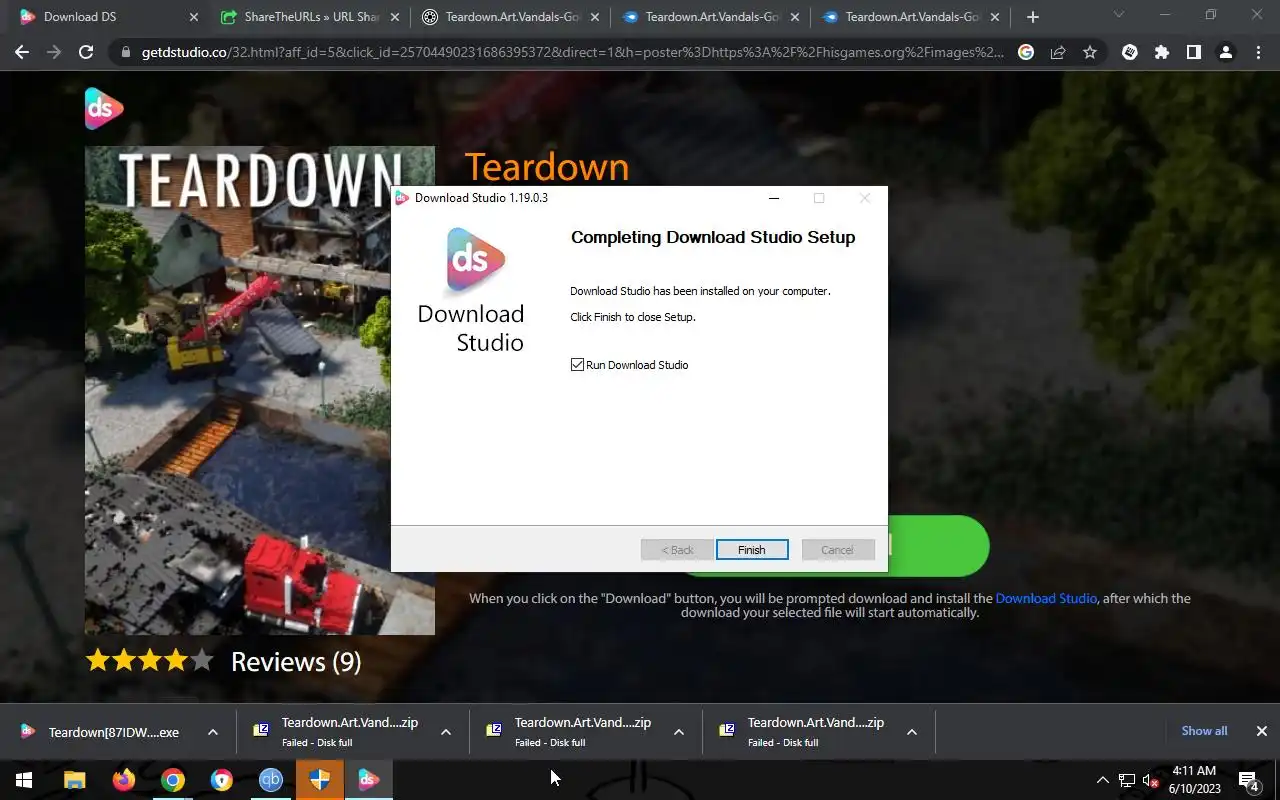Click the Teardown game cover image
The image size is (1280, 800).
point(237,390)
